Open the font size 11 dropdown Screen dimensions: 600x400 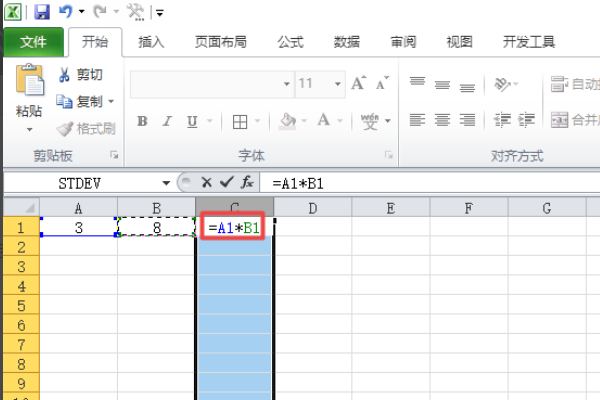(338, 84)
